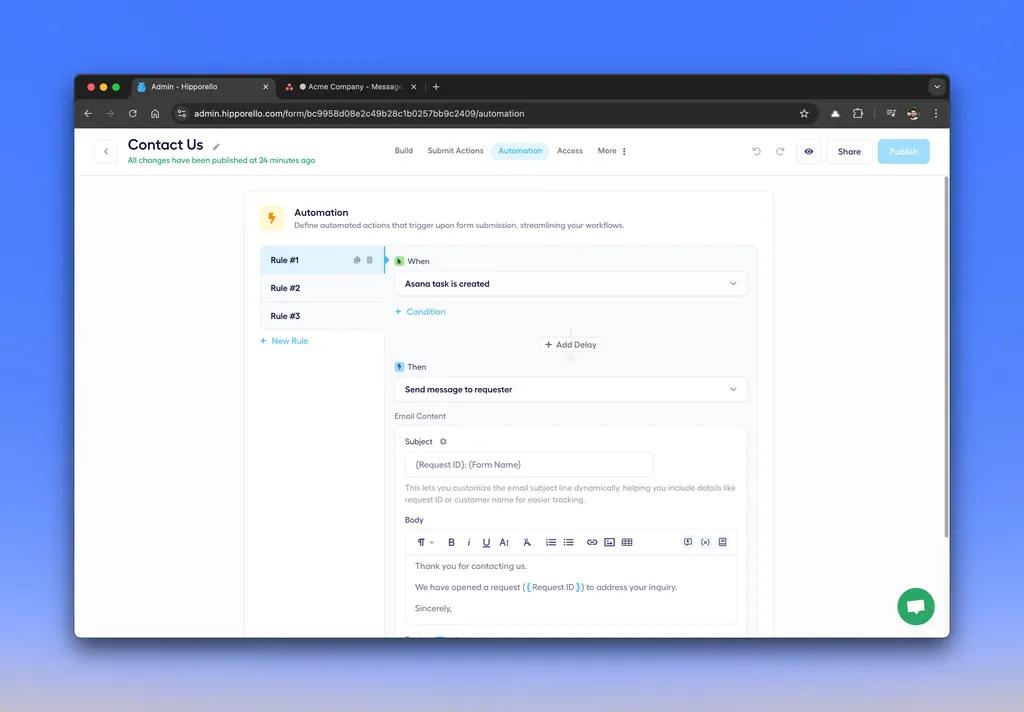Viewport: 1024px width, 712px height.
Task: Toggle italic formatting in body editor
Action: 469,542
